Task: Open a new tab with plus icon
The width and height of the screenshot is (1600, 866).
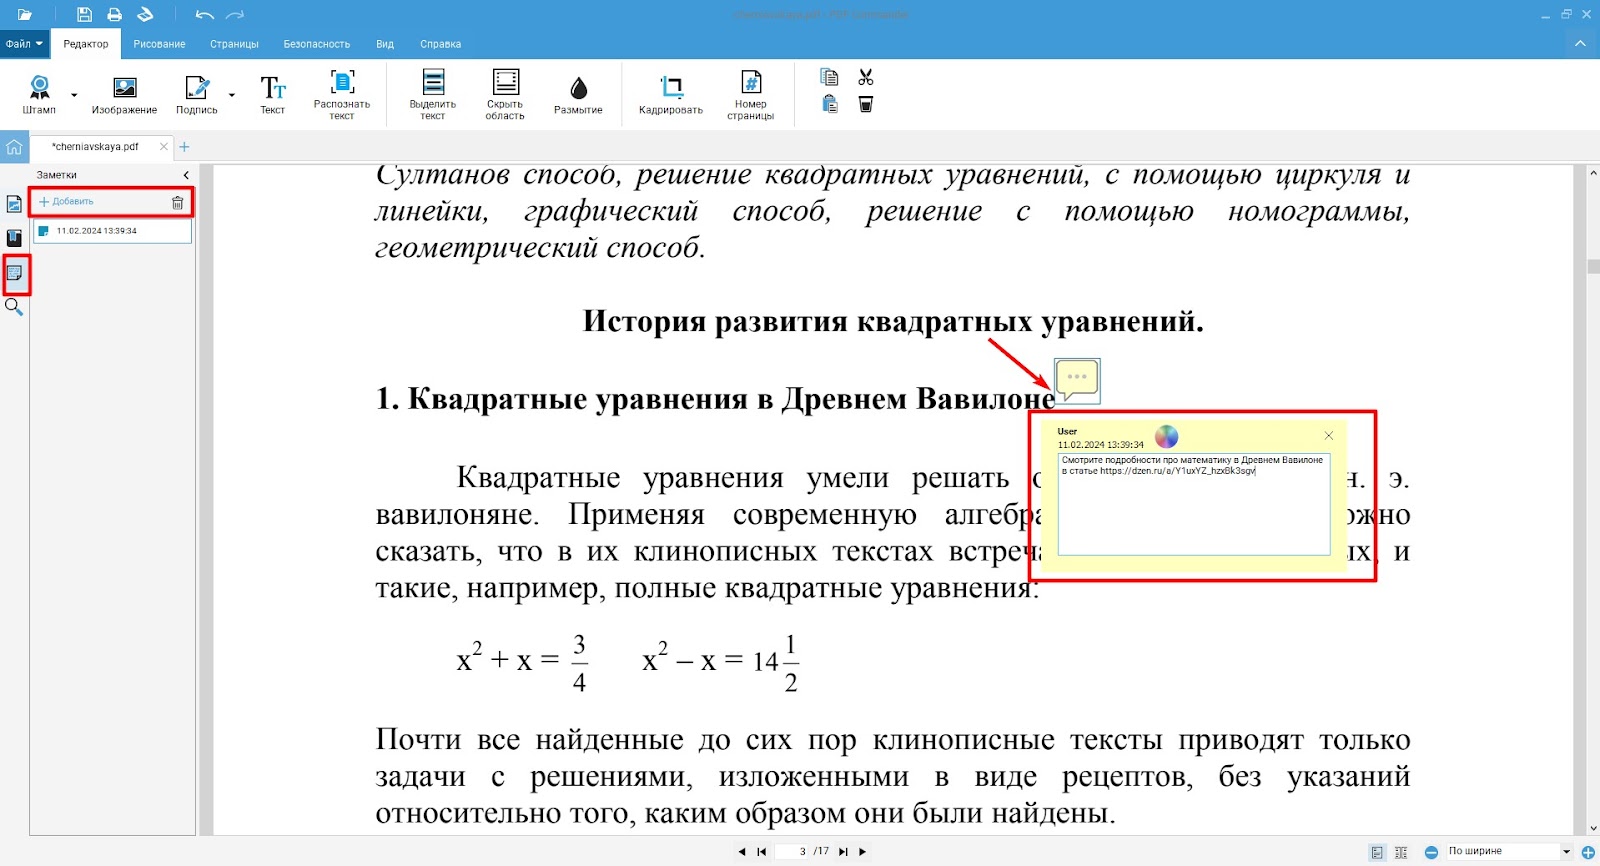Action: pyautogui.click(x=184, y=147)
